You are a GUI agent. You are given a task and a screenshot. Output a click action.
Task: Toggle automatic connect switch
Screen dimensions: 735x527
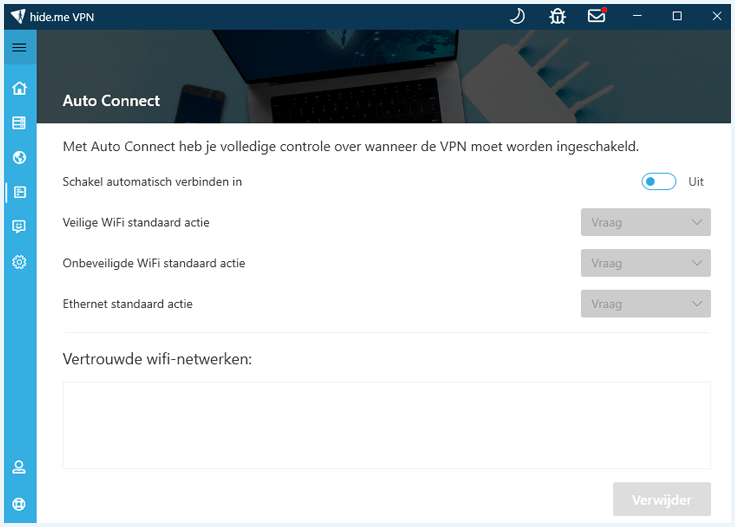click(659, 181)
